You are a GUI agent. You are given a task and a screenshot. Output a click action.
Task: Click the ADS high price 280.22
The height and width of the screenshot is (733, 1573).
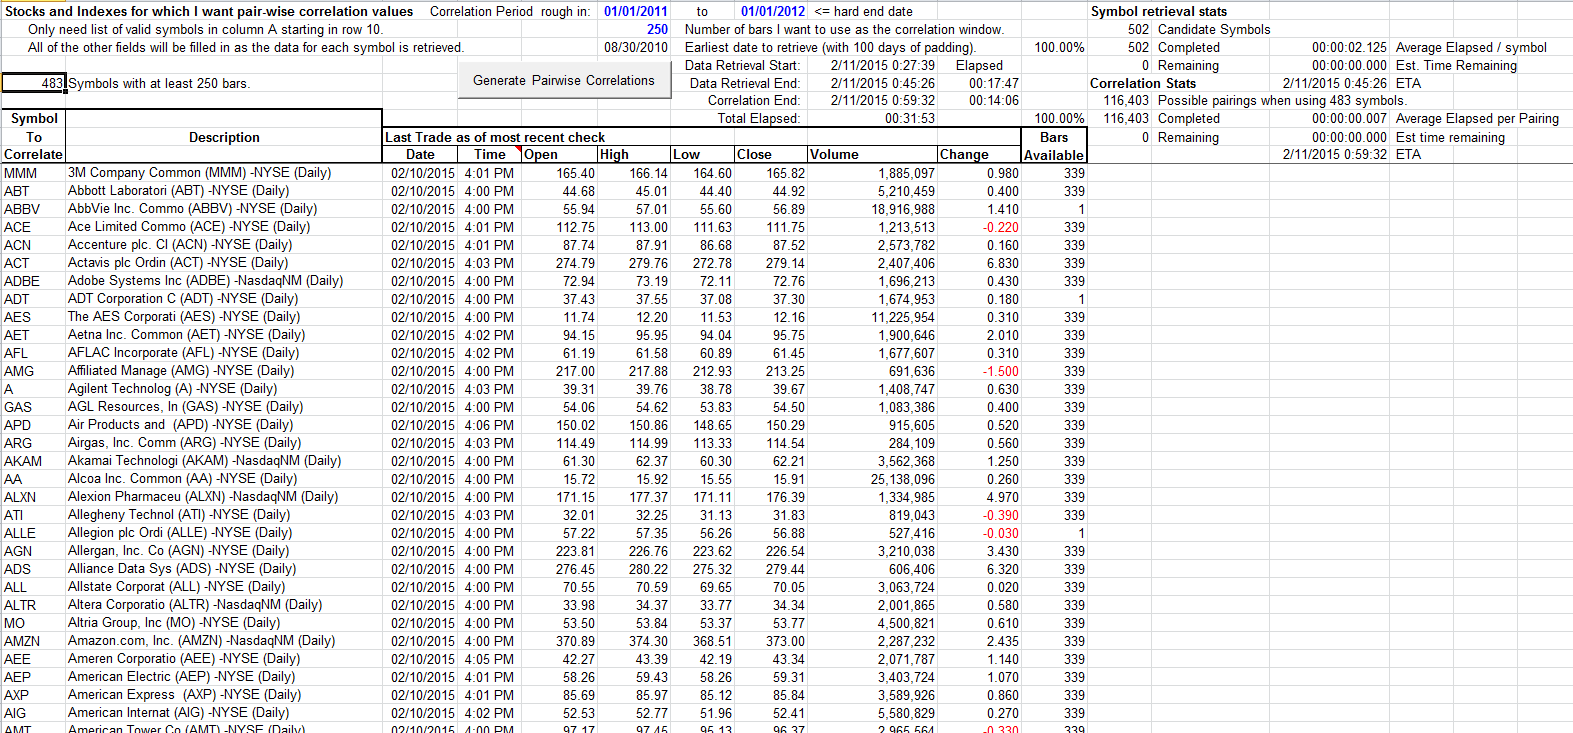(648, 569)
